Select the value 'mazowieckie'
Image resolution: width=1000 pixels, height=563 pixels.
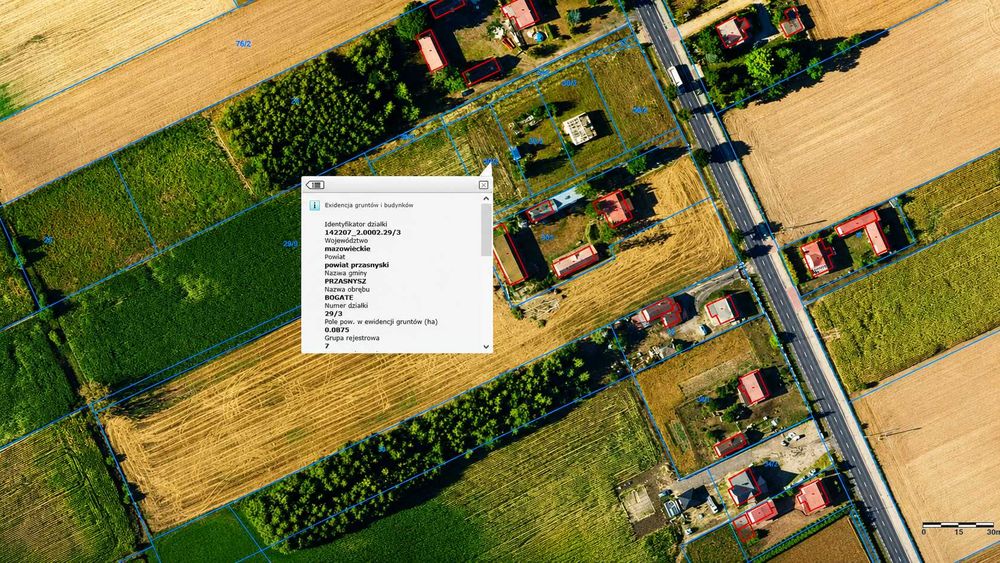[347, 249]
